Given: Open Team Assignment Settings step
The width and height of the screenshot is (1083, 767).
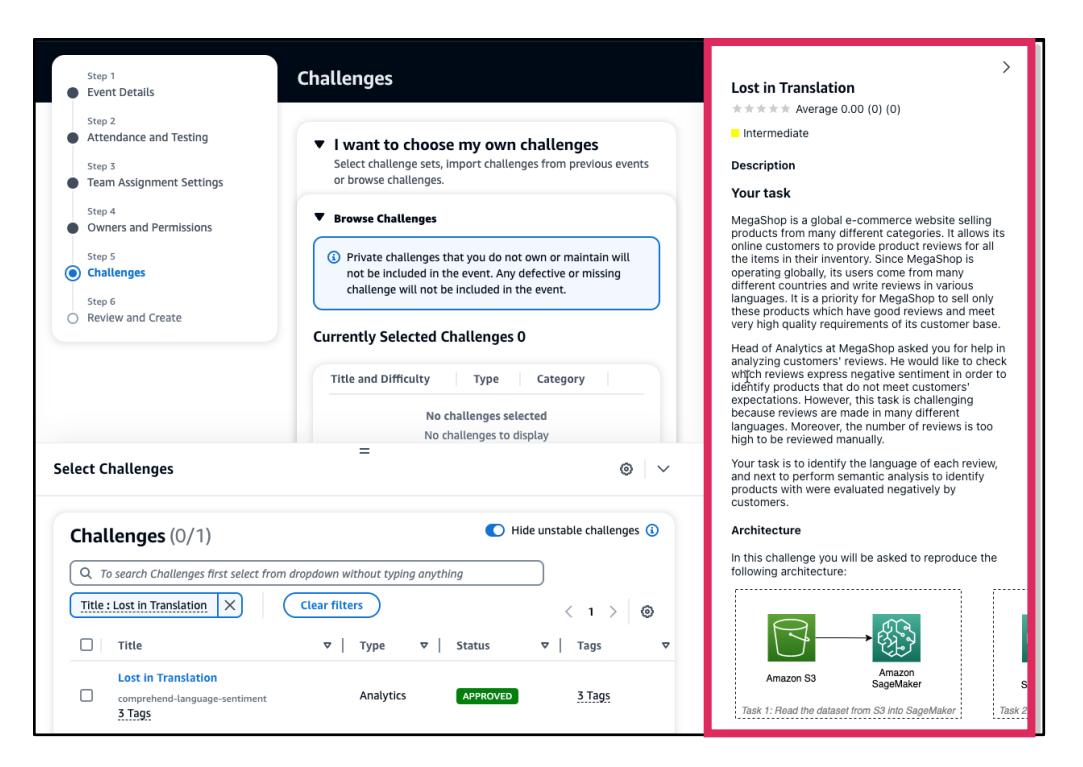Looking at the screenshot, I should tap(155, 182).
